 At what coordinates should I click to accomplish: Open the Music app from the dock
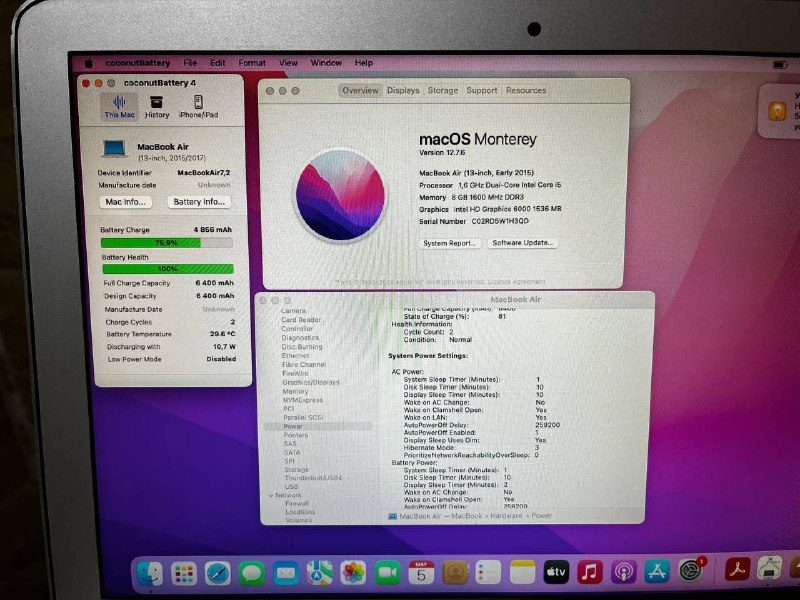click(588, 575)
